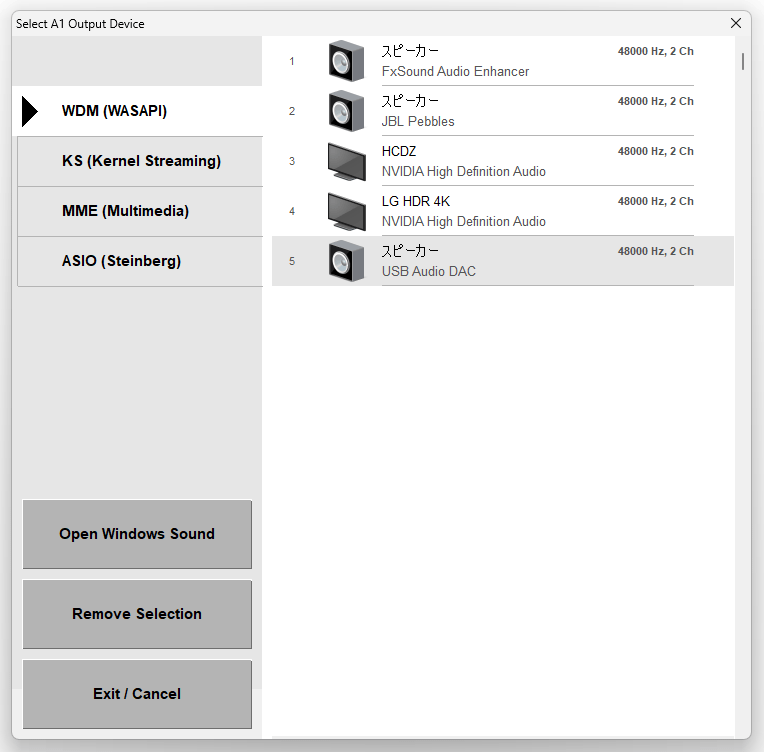Click the Remove Selection button
764x752 pixels.
pyautogui.click(x=137, y=614)
